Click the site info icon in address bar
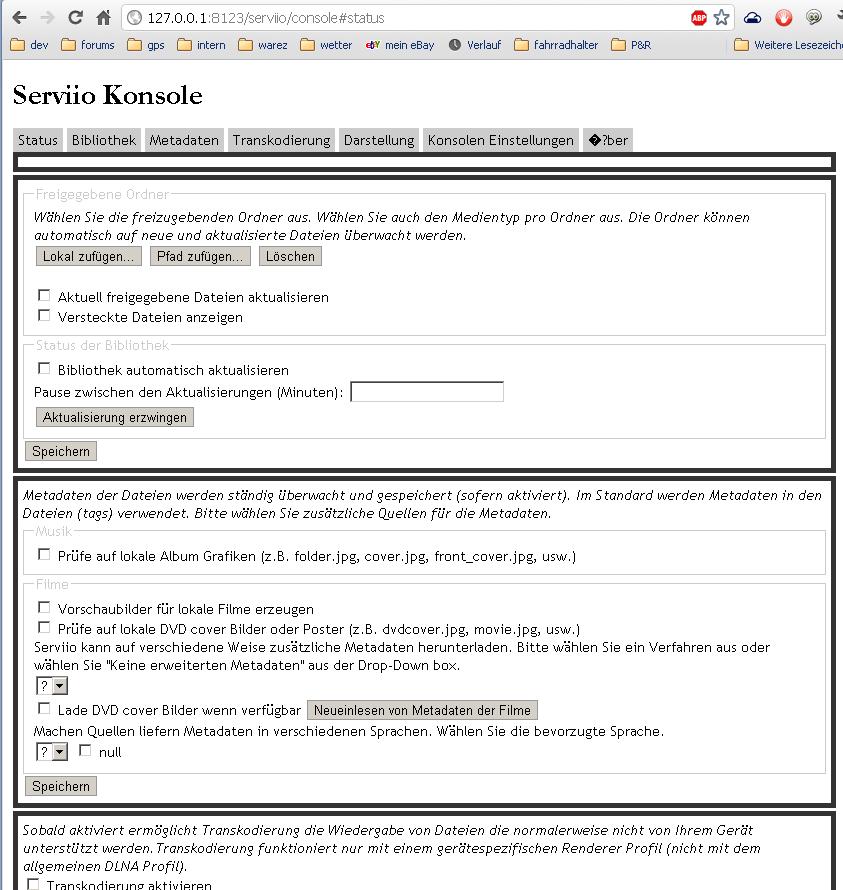 135,18
